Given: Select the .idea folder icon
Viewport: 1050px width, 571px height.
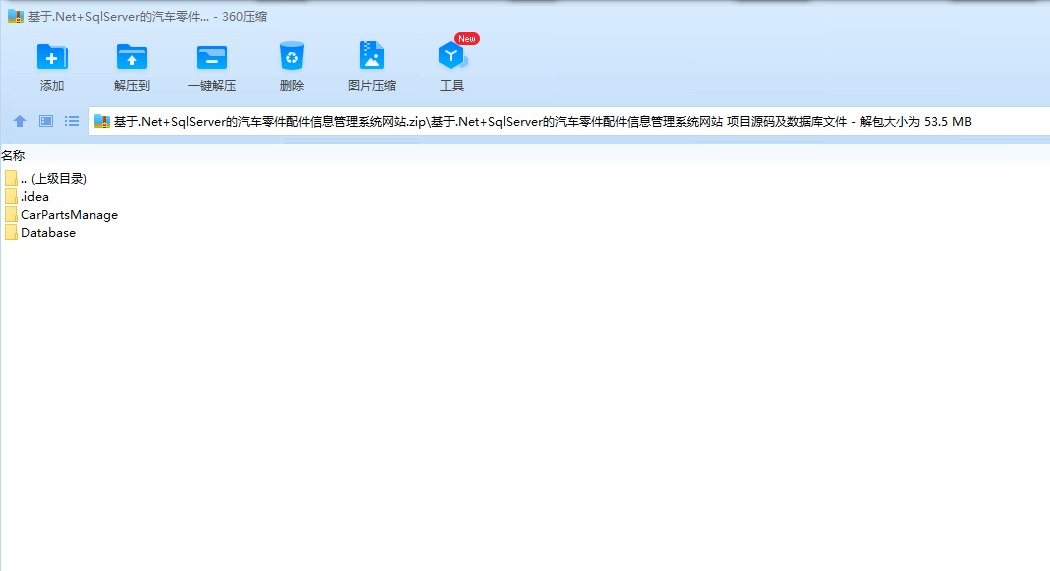Looking at the screenshot, I should pos(11,196).
